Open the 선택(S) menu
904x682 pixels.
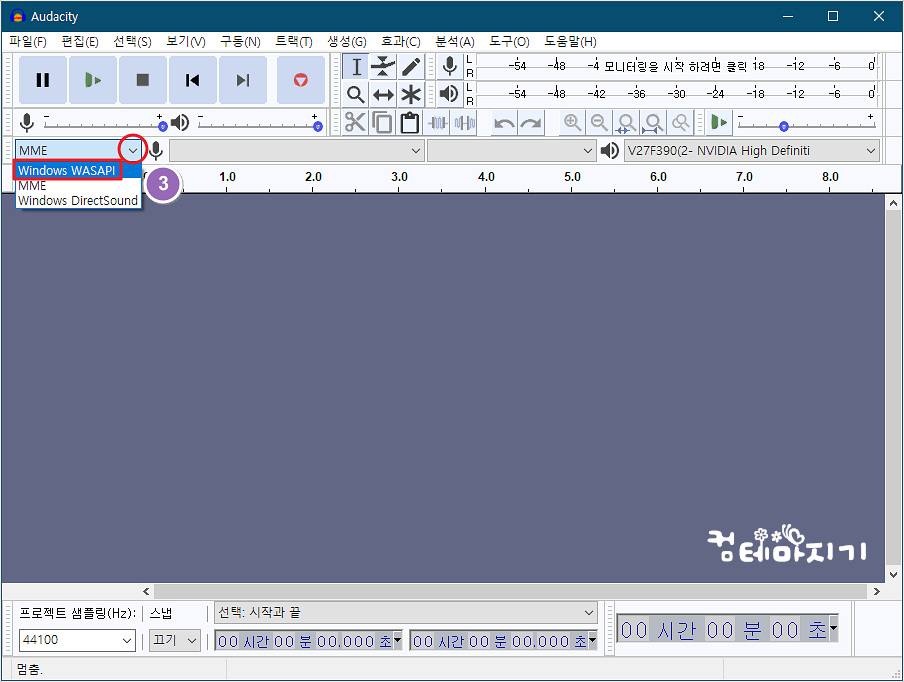(132, 42)
